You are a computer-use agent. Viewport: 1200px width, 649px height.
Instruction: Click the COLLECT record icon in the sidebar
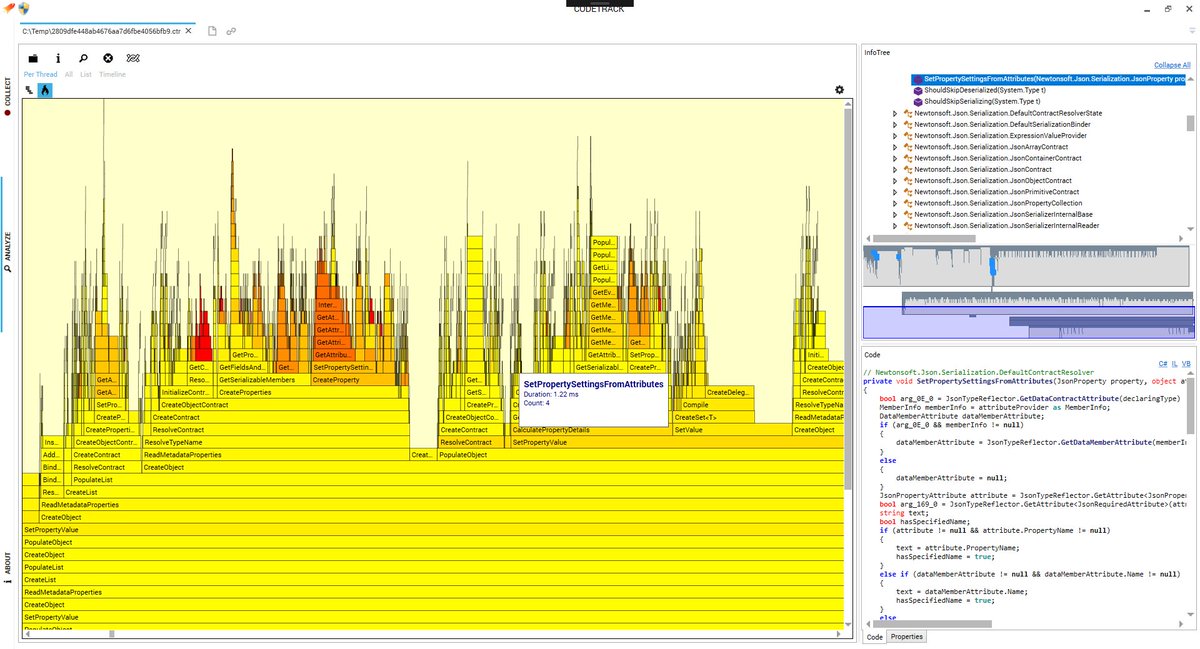7,115
